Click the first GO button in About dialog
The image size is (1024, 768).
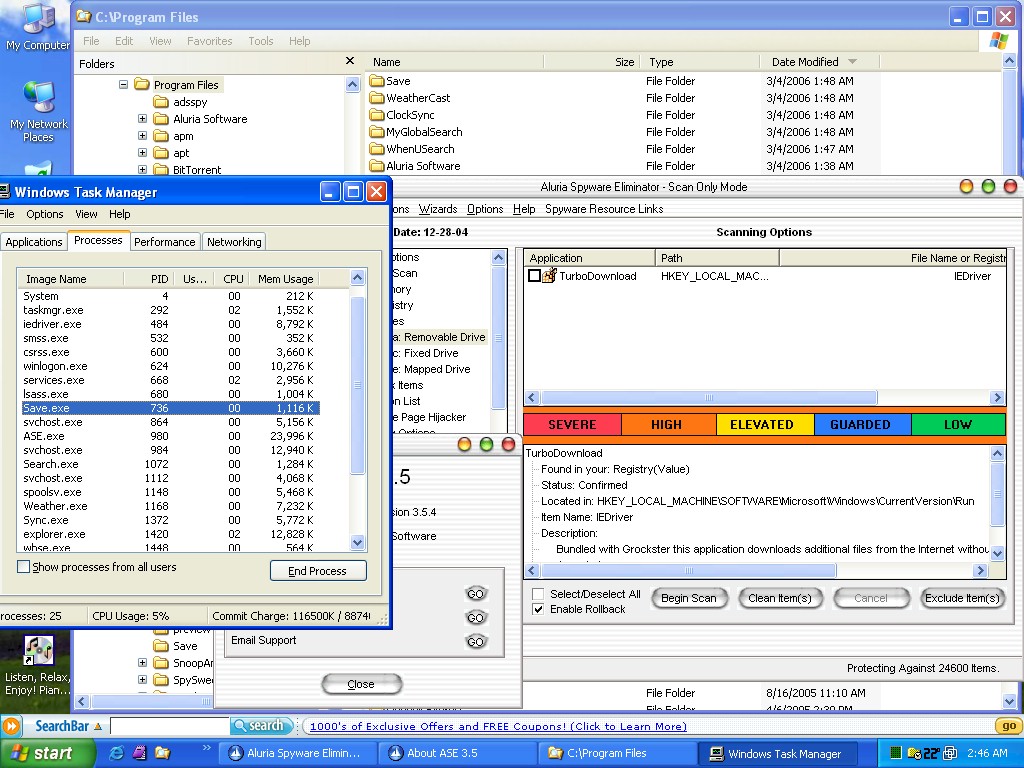pos(475,594)
